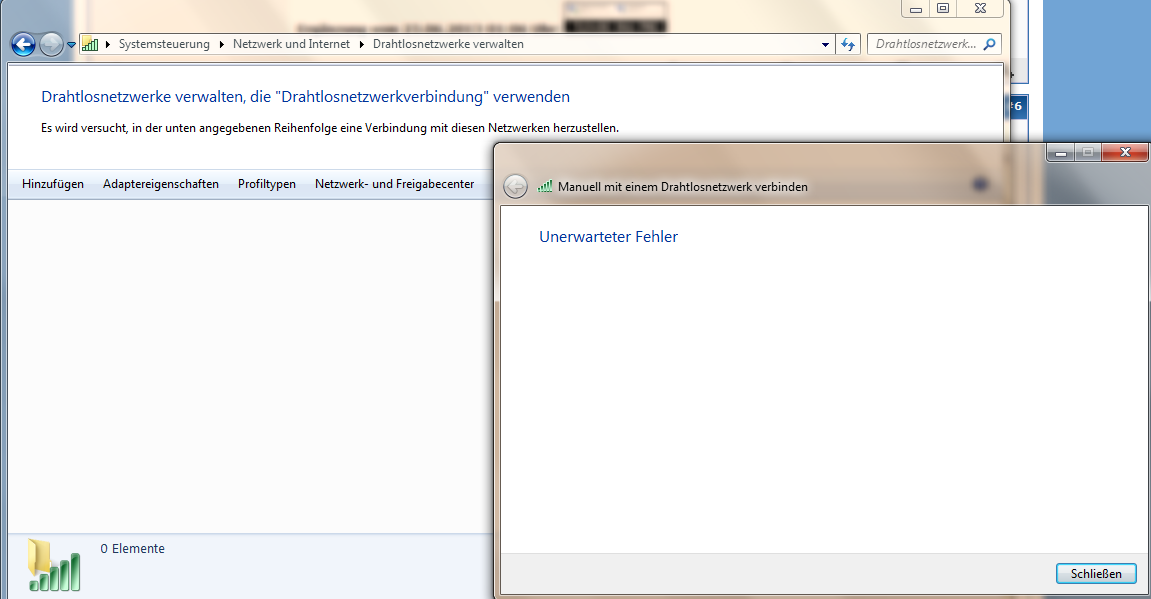Click the blue Back arrow in the Explorer window
The width and height of the screenshot is (1151, 599).
(x=23, y=45)
